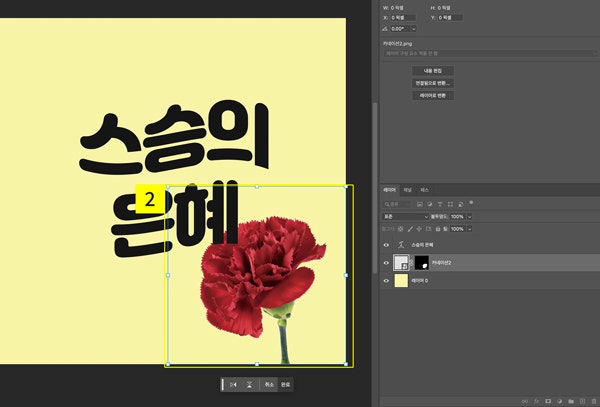Confirm the transform with 완료 button
600x407 pixels.
[x=285, y=385]
